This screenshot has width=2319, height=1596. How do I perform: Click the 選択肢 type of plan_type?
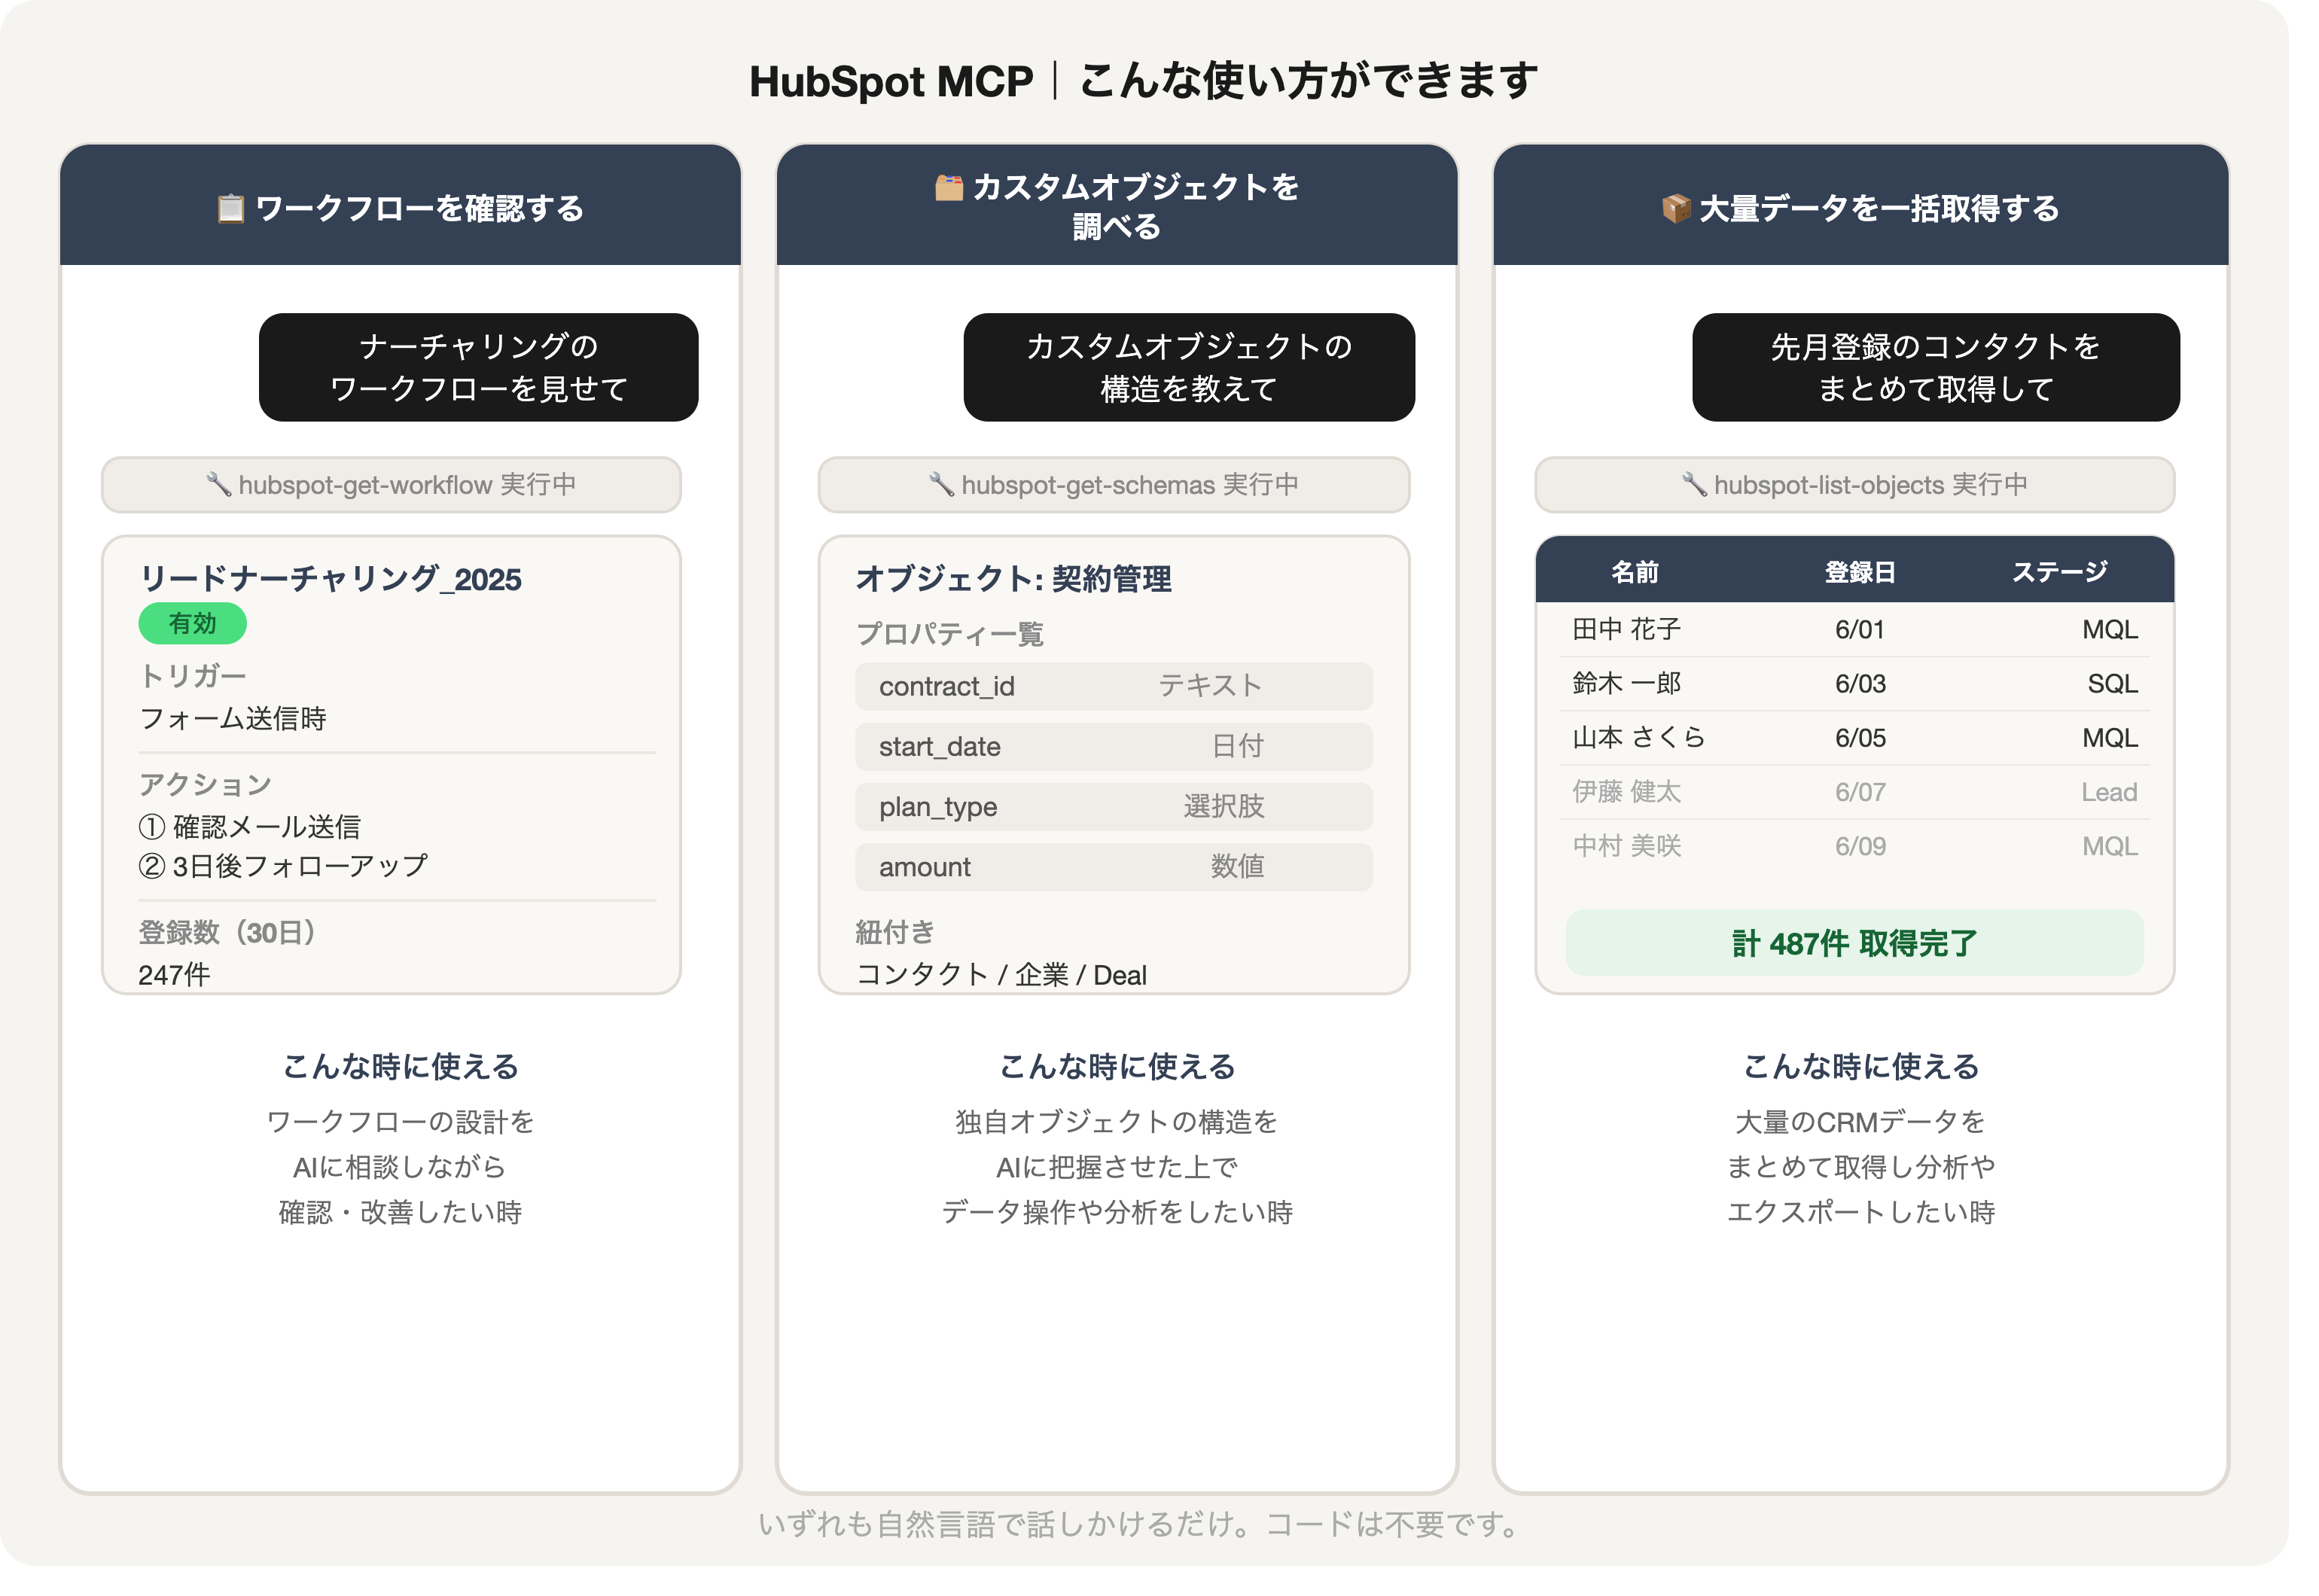tap(1223, 806)
